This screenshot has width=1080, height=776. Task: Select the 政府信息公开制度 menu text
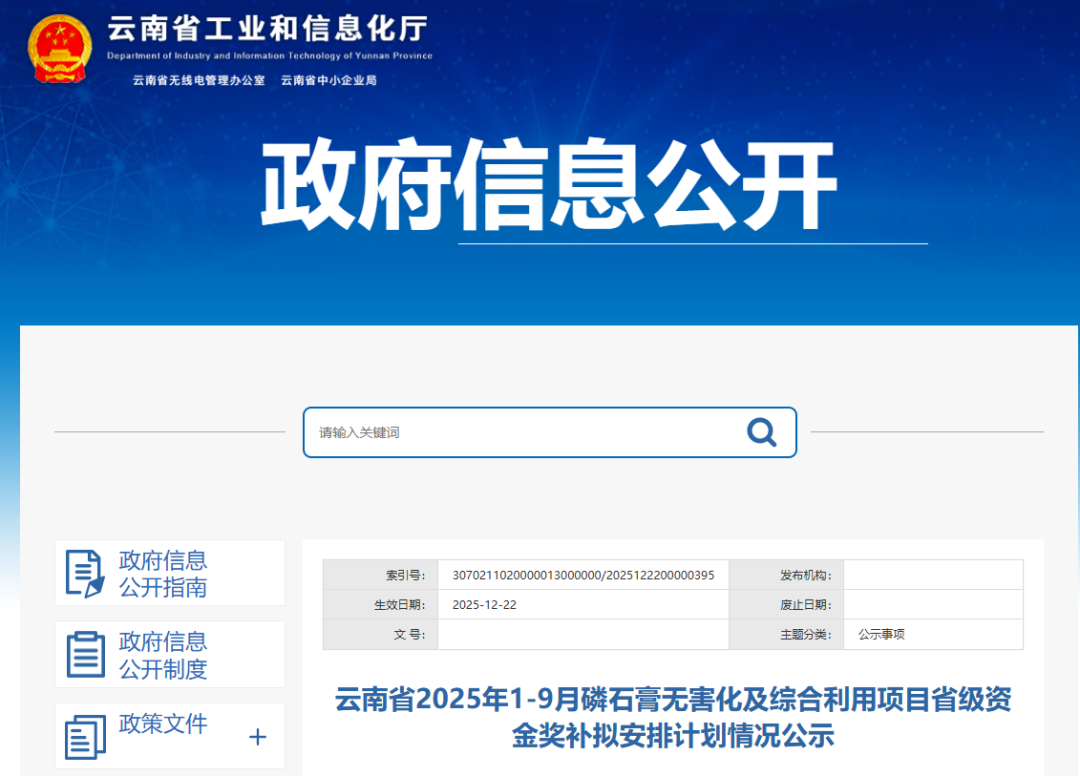point(163,655)
